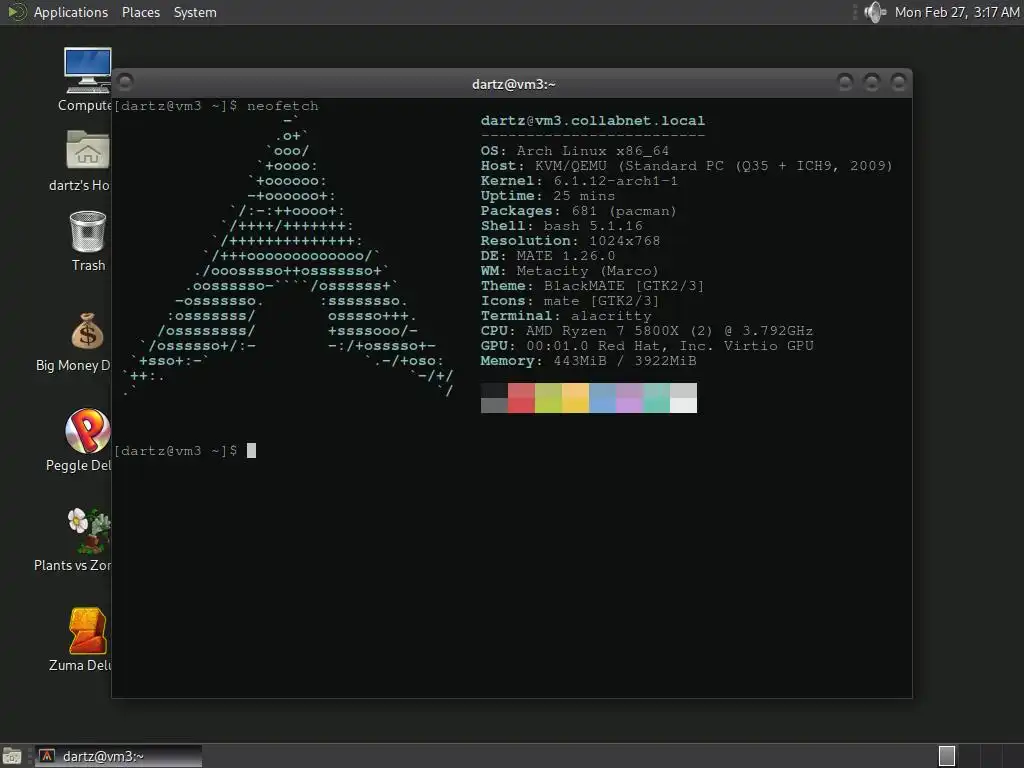This screenshot has height=768, width=1024.
Task: Click the 'WM: Metacity (Marco)' line
Action: coord(570,271)
